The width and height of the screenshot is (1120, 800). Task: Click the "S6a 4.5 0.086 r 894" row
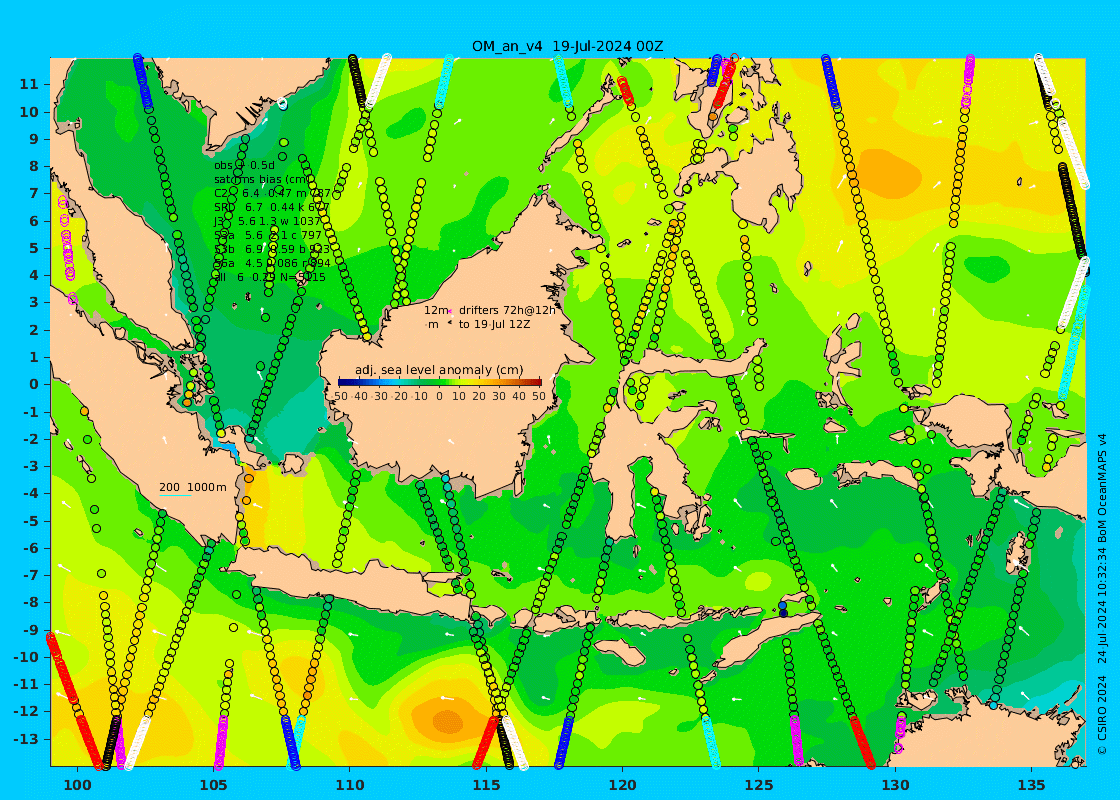272,263
